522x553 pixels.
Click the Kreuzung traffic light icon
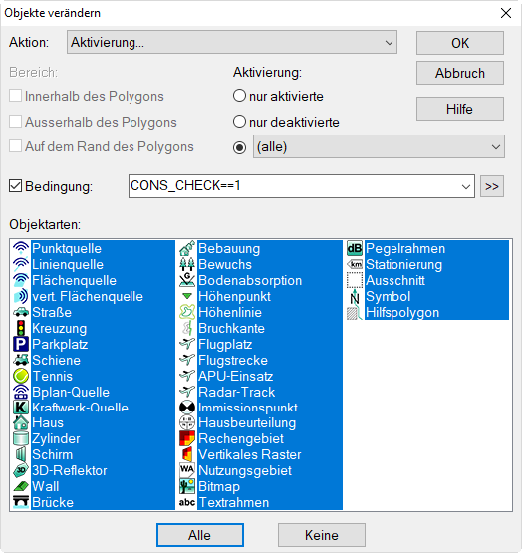coord(21,328)
